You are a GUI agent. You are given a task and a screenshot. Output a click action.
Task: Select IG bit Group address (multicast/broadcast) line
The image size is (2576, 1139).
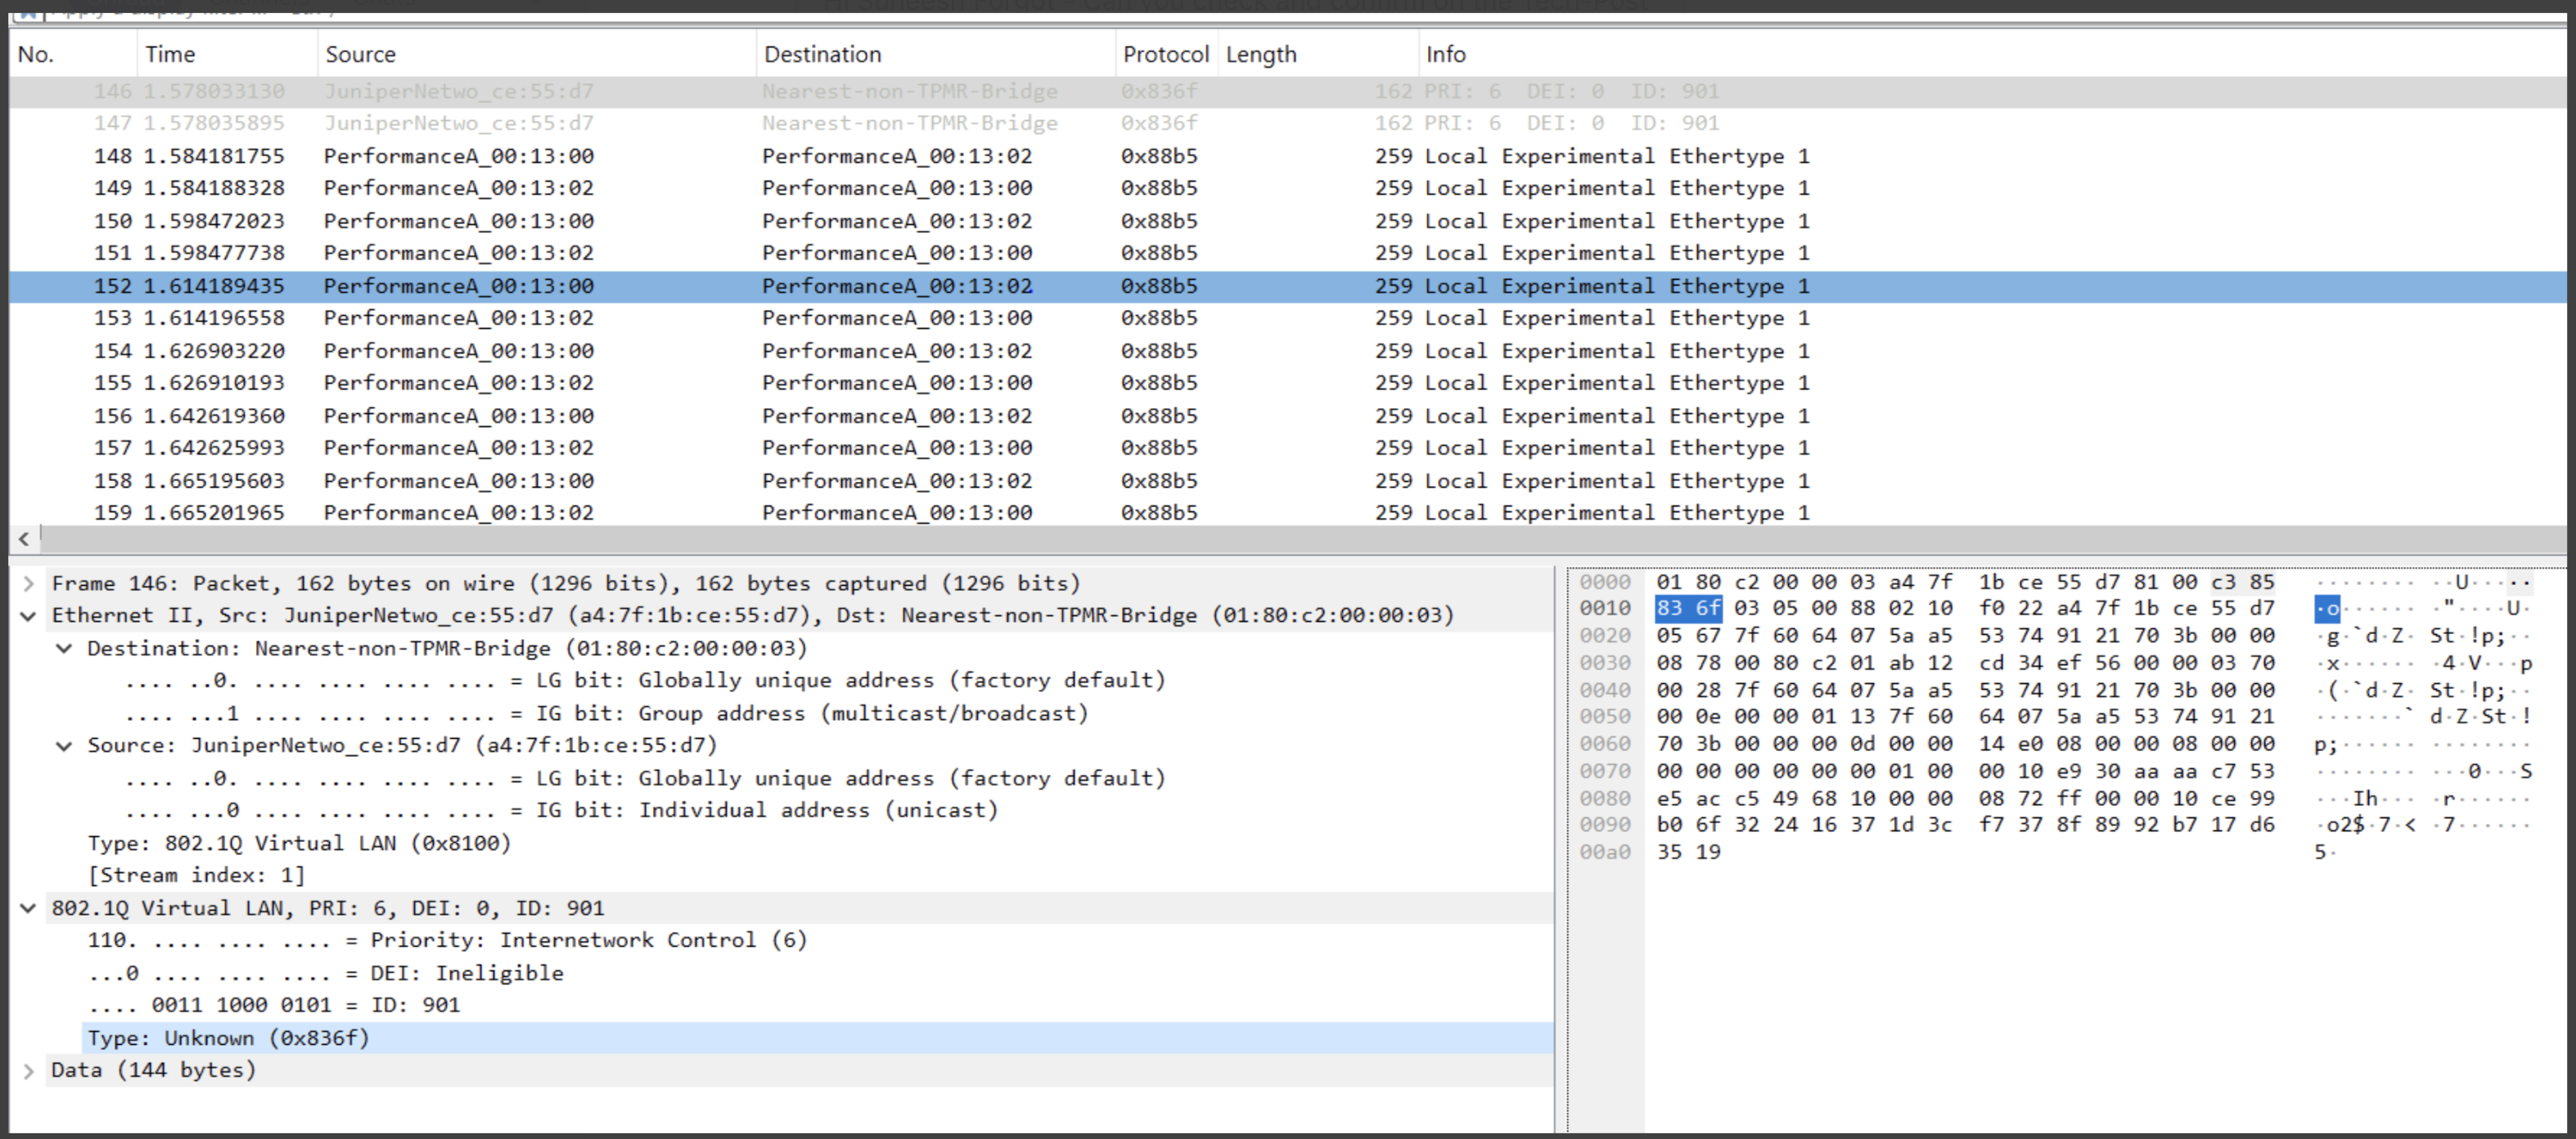coord(607,713)
